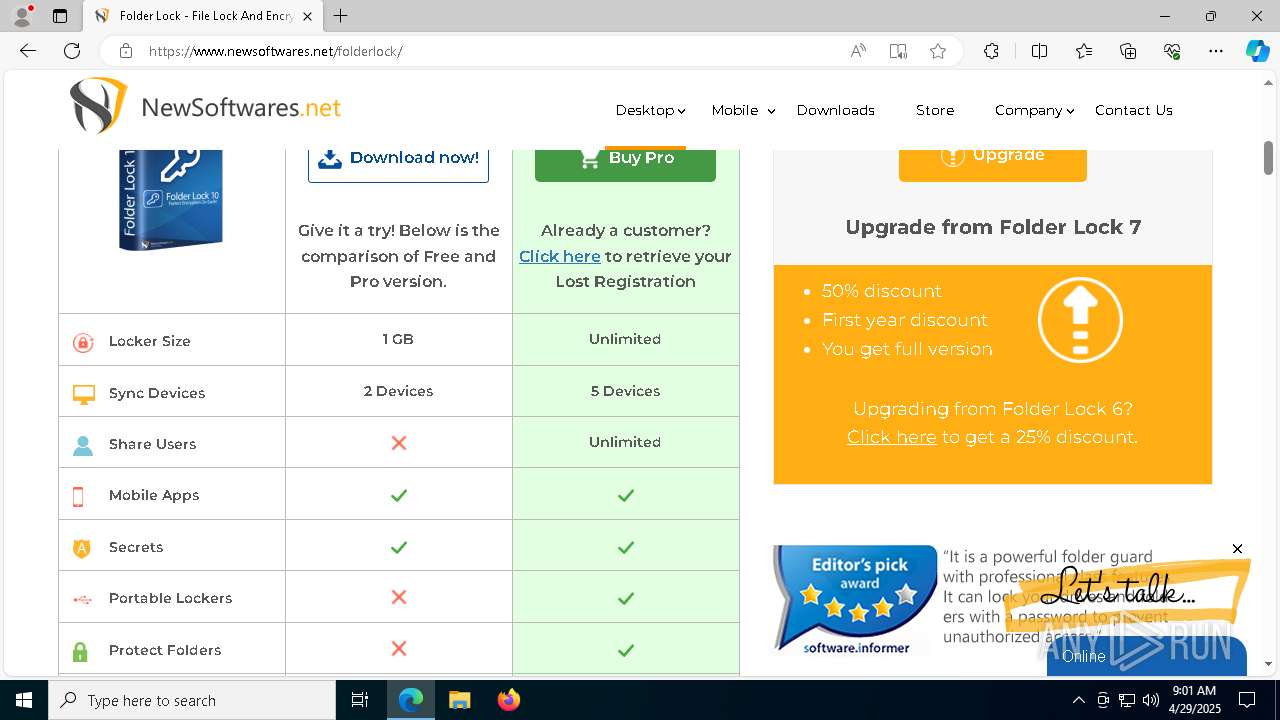Open File Explorer from taskbar
This screenshot has width=1280, height=720.
(x=459, y=700)
